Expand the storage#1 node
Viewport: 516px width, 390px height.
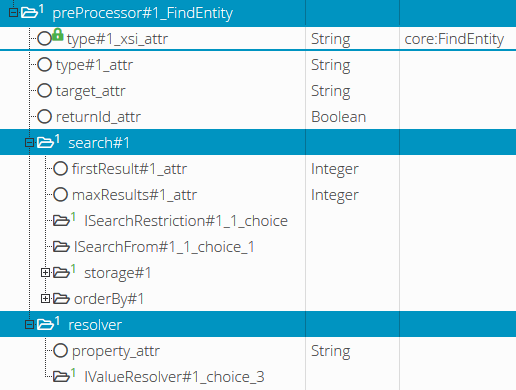[x=45, y=273]
